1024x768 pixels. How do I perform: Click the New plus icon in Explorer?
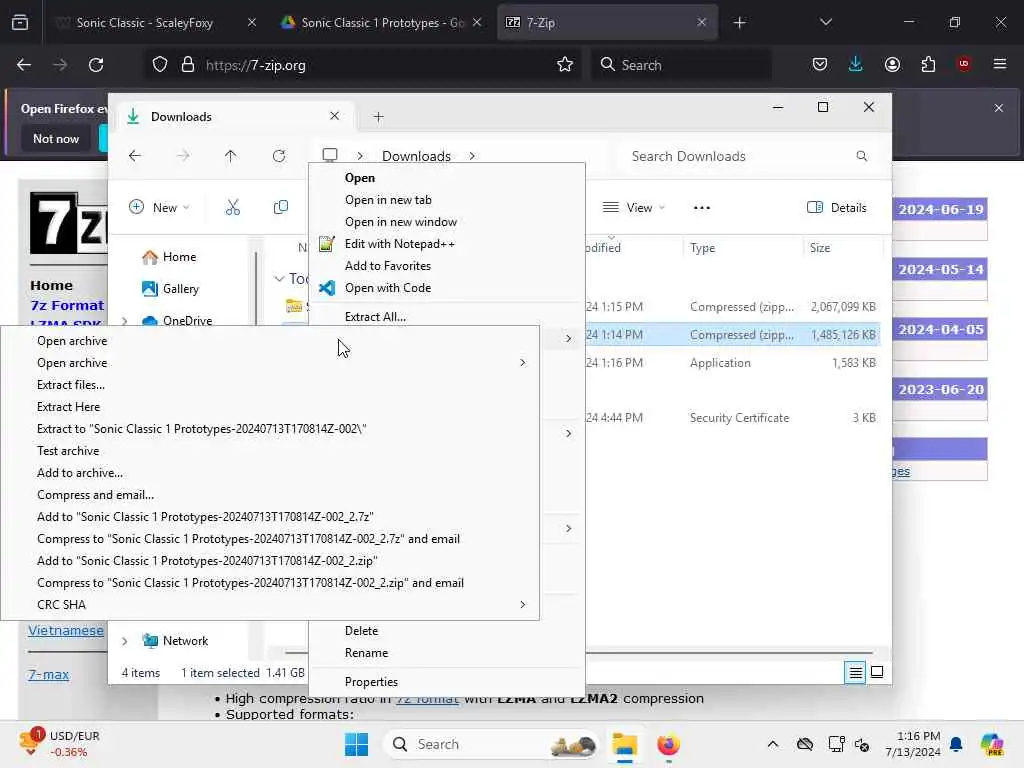(136, 207)
